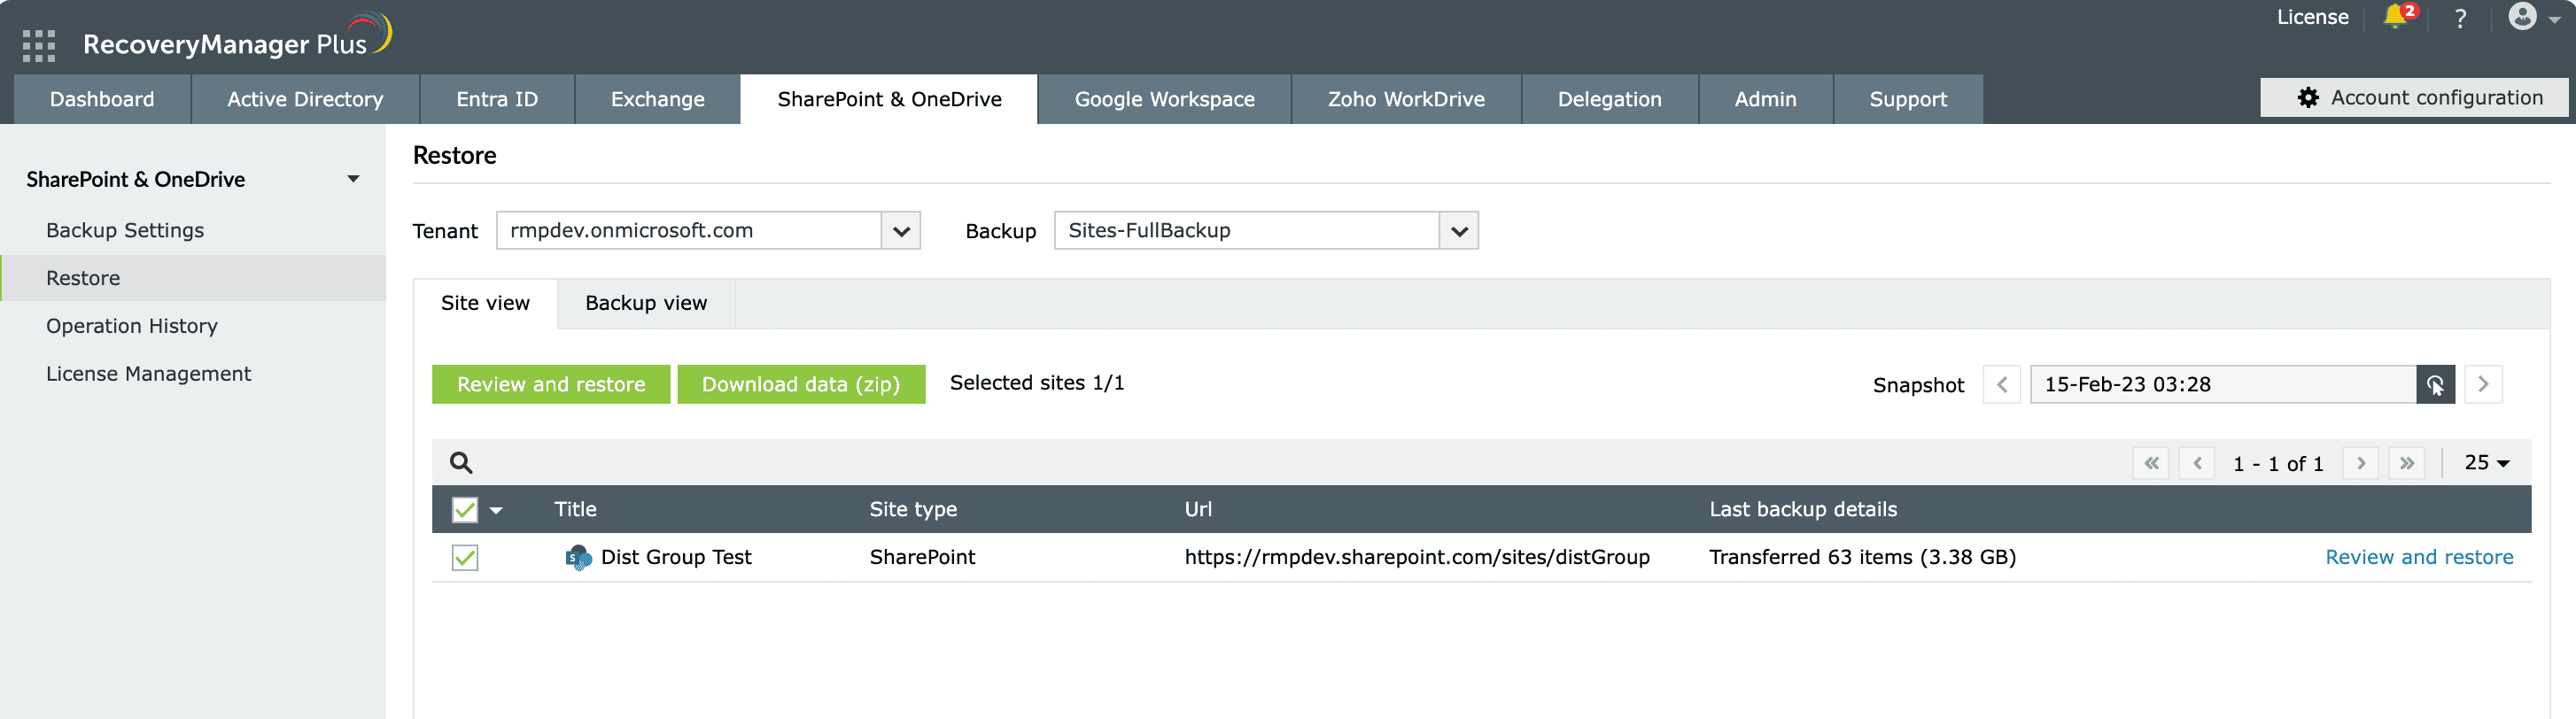Click the help question mark icon
This screenshot has width=2576, height=719.
coord(2460,18)
